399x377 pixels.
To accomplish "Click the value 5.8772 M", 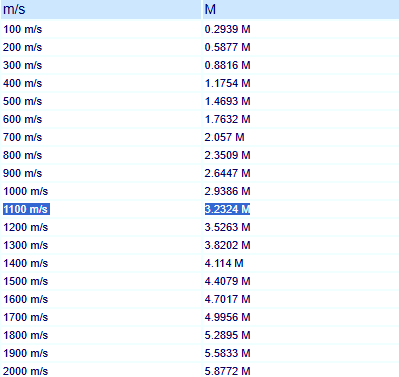I will click(x=227, y=371).
